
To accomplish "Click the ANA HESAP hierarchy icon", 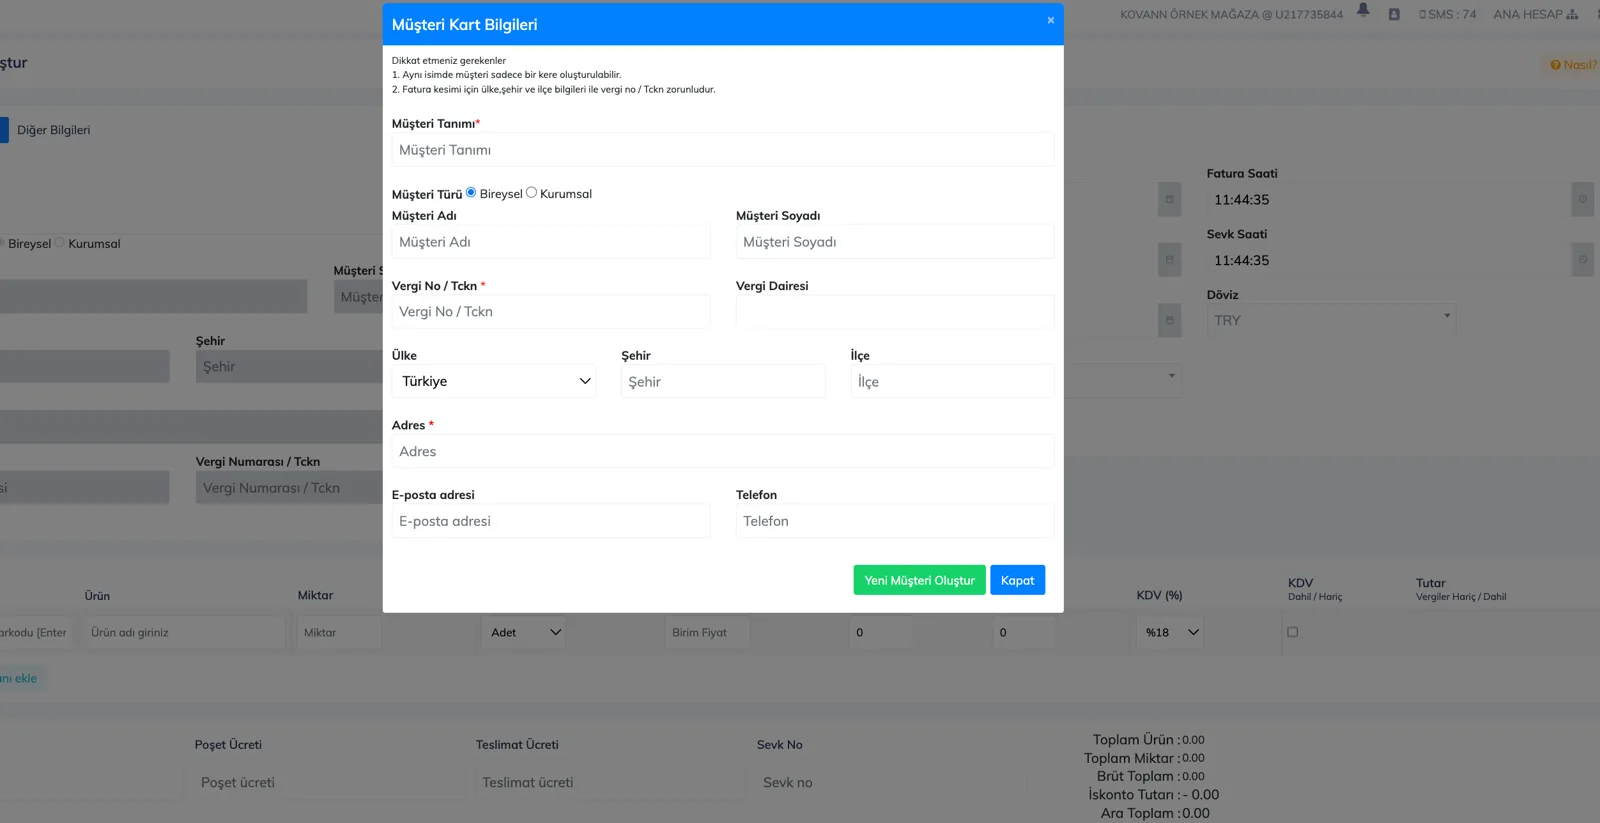I will click(x=1572, y=14).
